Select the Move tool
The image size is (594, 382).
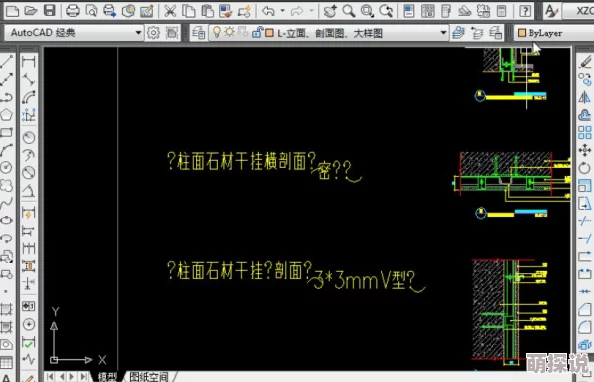click(585, 150)
